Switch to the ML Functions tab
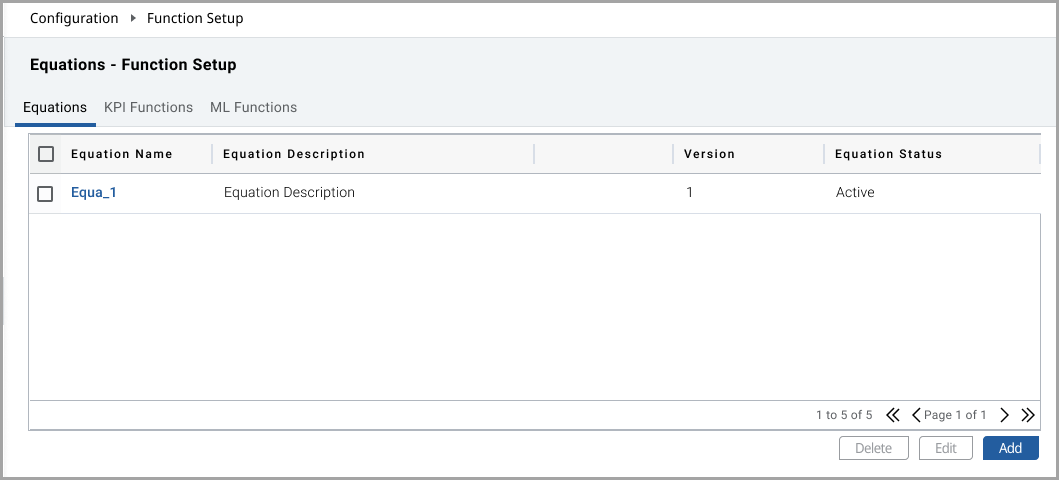 coord(253,107)
